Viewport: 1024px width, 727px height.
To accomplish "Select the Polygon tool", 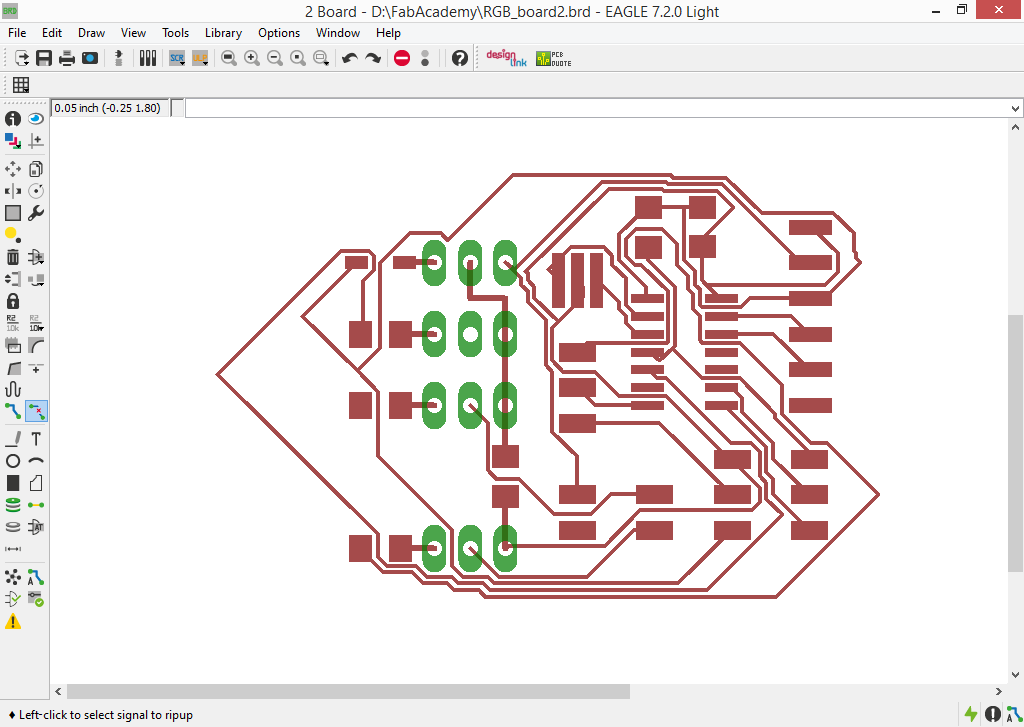I will [x=36, y=483].
